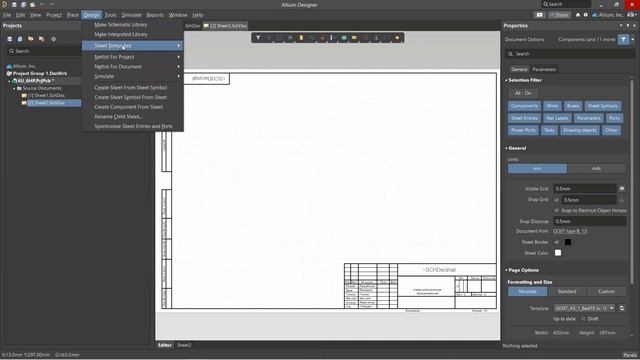Click the All - On filter button
Viewport: 640px width, 360px height.
(x=523, y=93)
